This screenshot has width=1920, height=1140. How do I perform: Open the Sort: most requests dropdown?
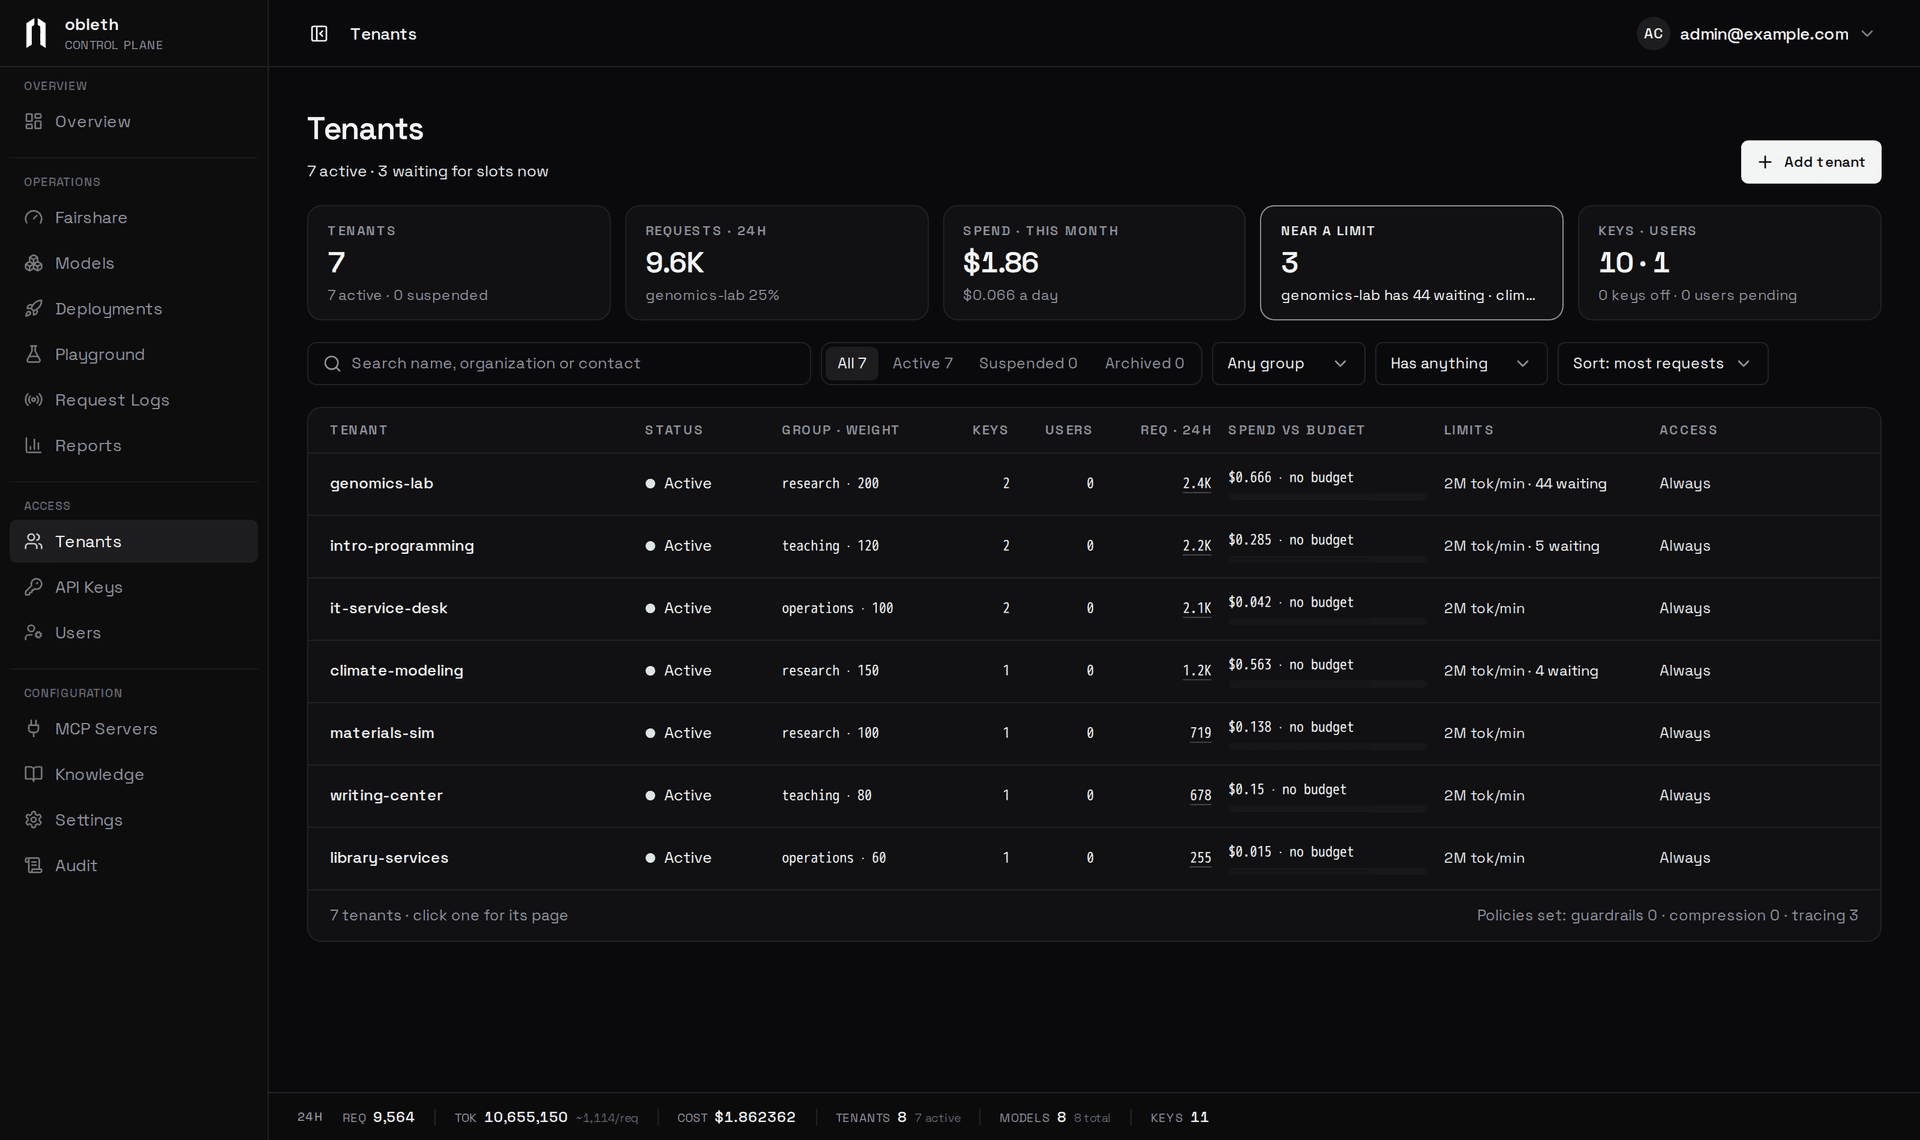point(1662,363)
